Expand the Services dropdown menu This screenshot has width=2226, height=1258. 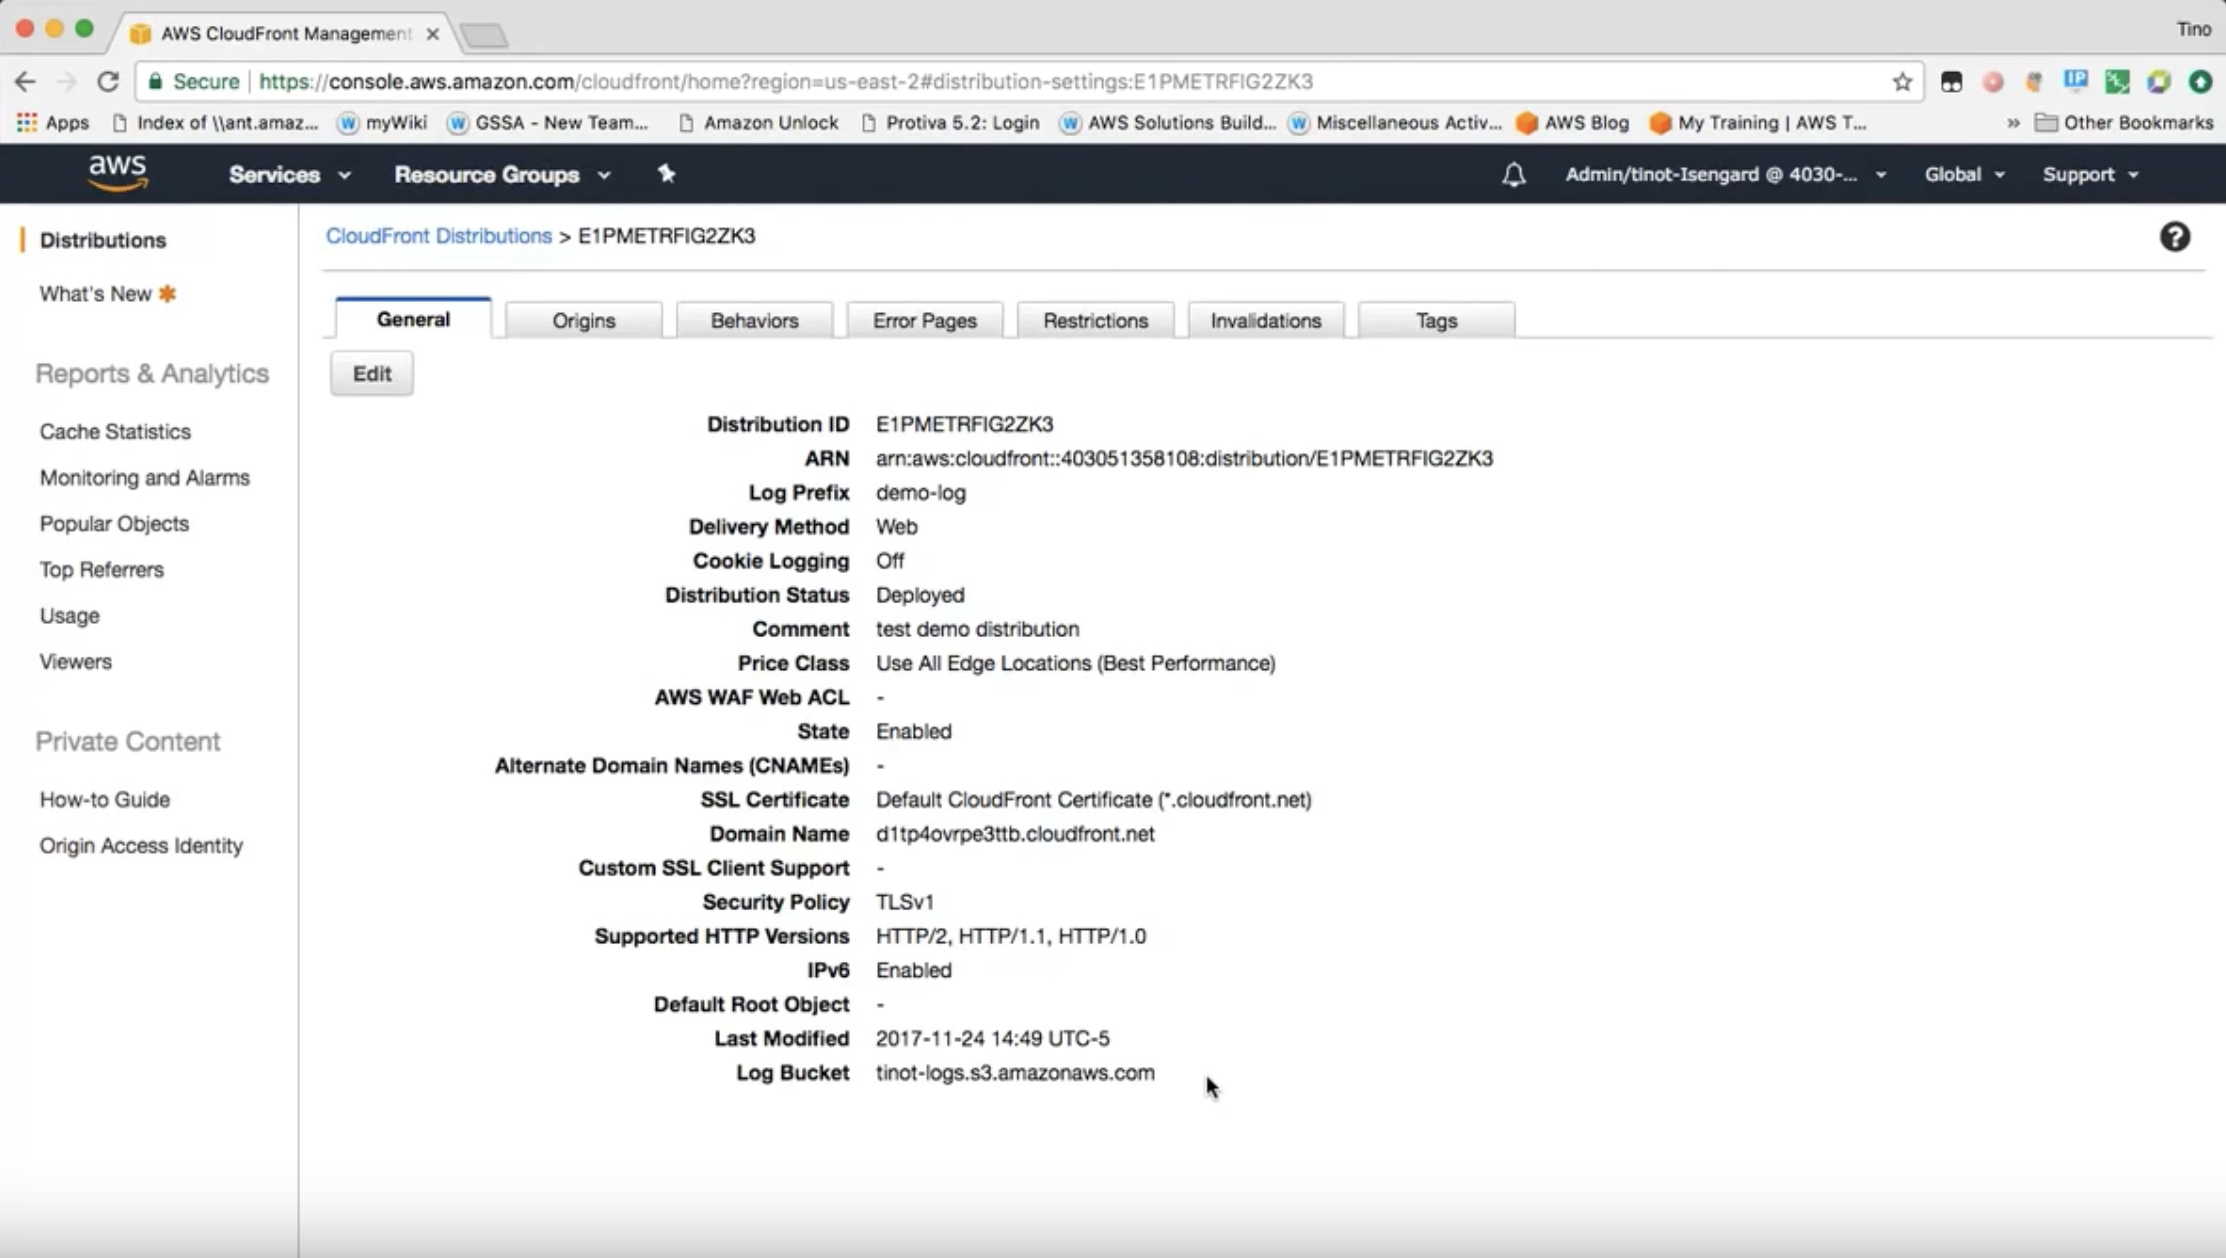[x=289, y=175]
